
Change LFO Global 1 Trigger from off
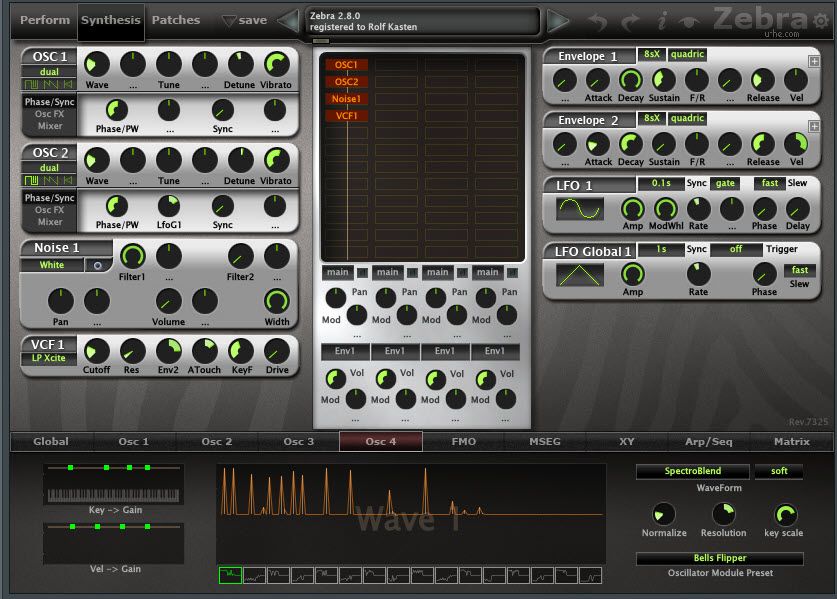pyautogui.click(x=732, y=251)
